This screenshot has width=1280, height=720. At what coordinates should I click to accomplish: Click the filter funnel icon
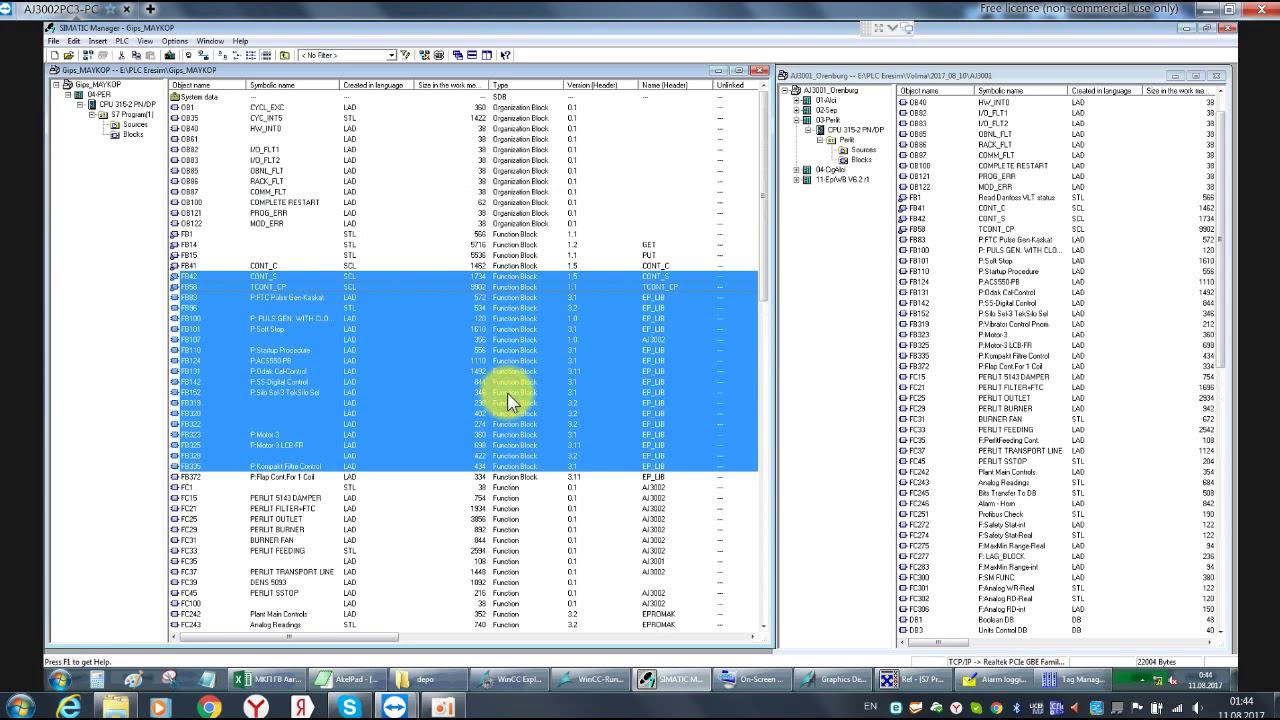405,55
